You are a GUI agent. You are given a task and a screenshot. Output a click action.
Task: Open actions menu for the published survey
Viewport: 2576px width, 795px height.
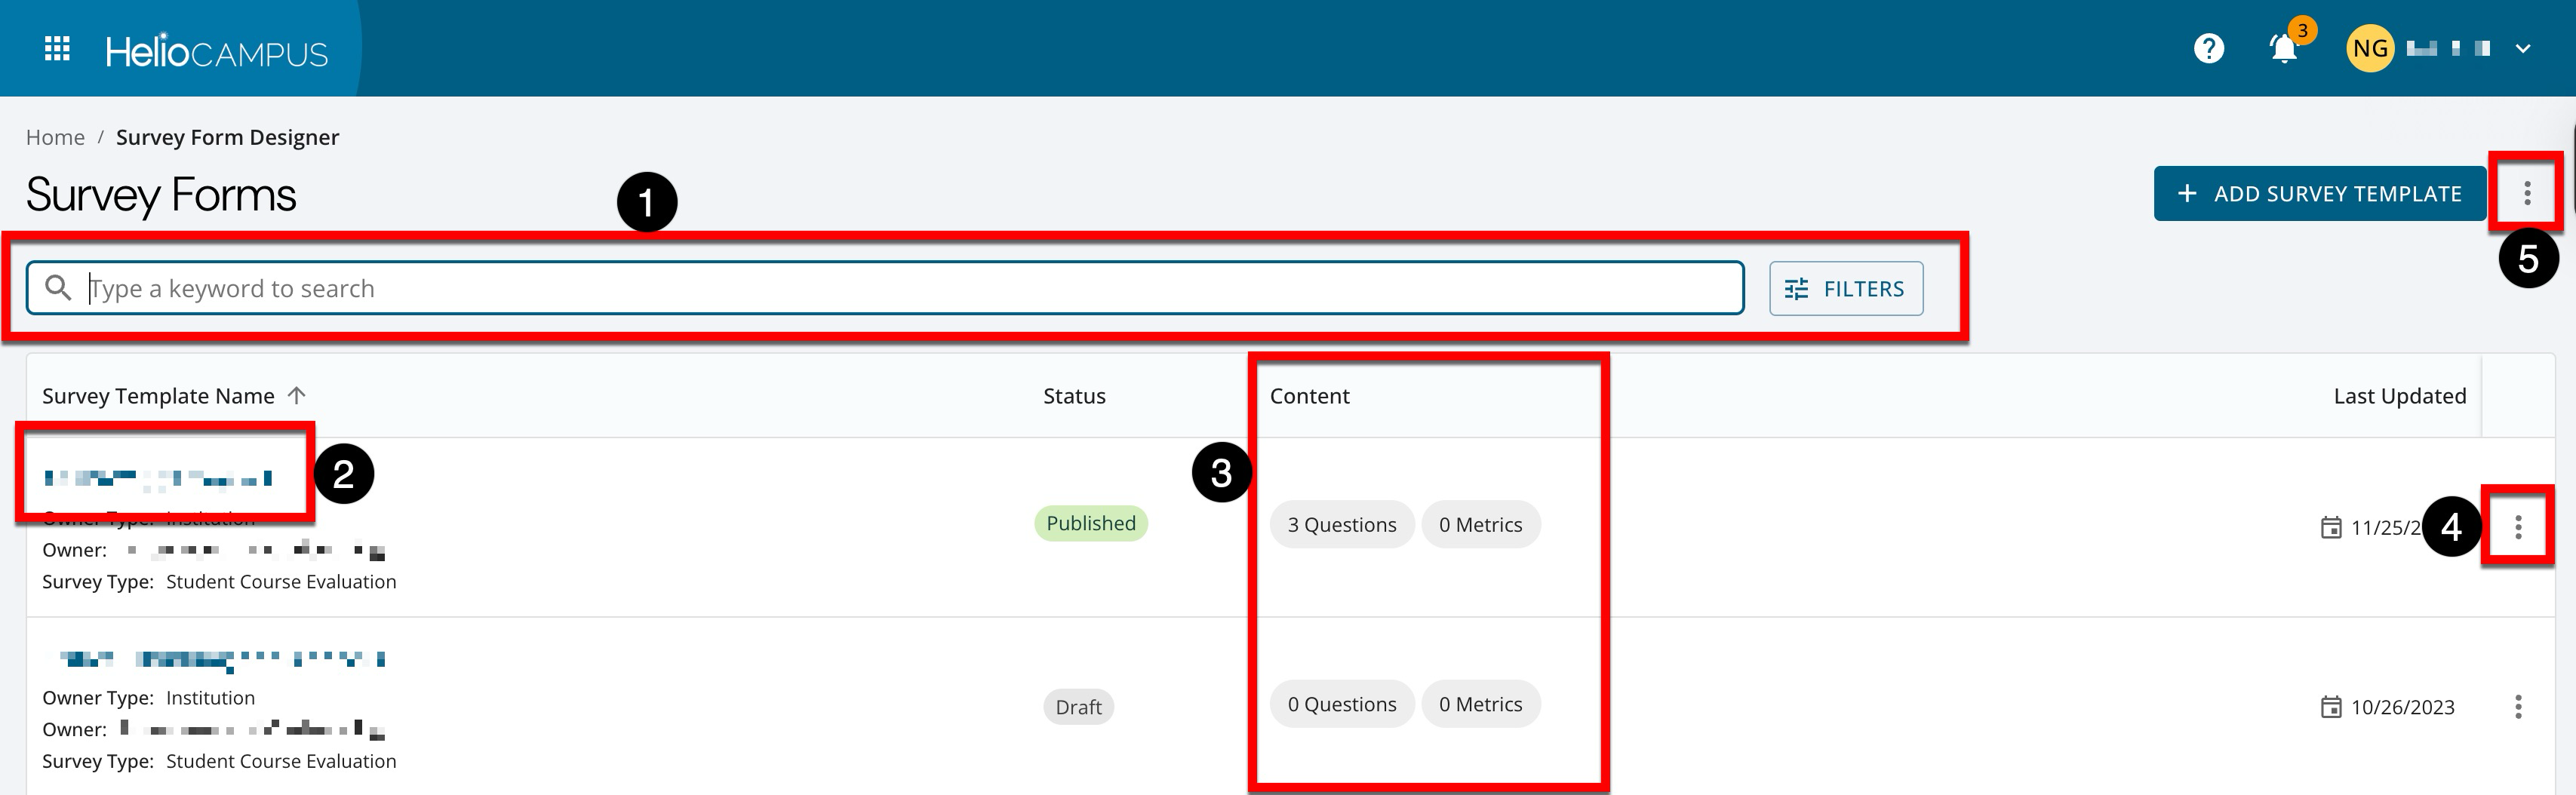point(2517,526)
